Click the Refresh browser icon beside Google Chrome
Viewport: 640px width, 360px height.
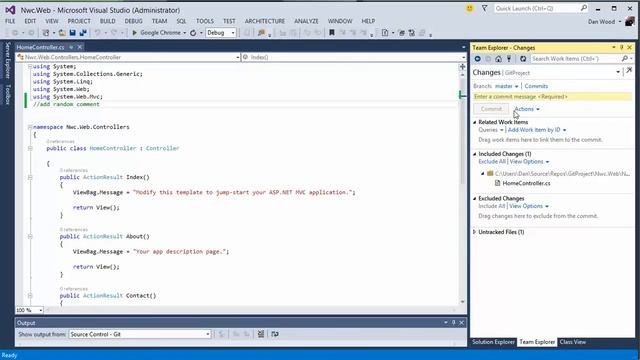(x=193, y=33)
